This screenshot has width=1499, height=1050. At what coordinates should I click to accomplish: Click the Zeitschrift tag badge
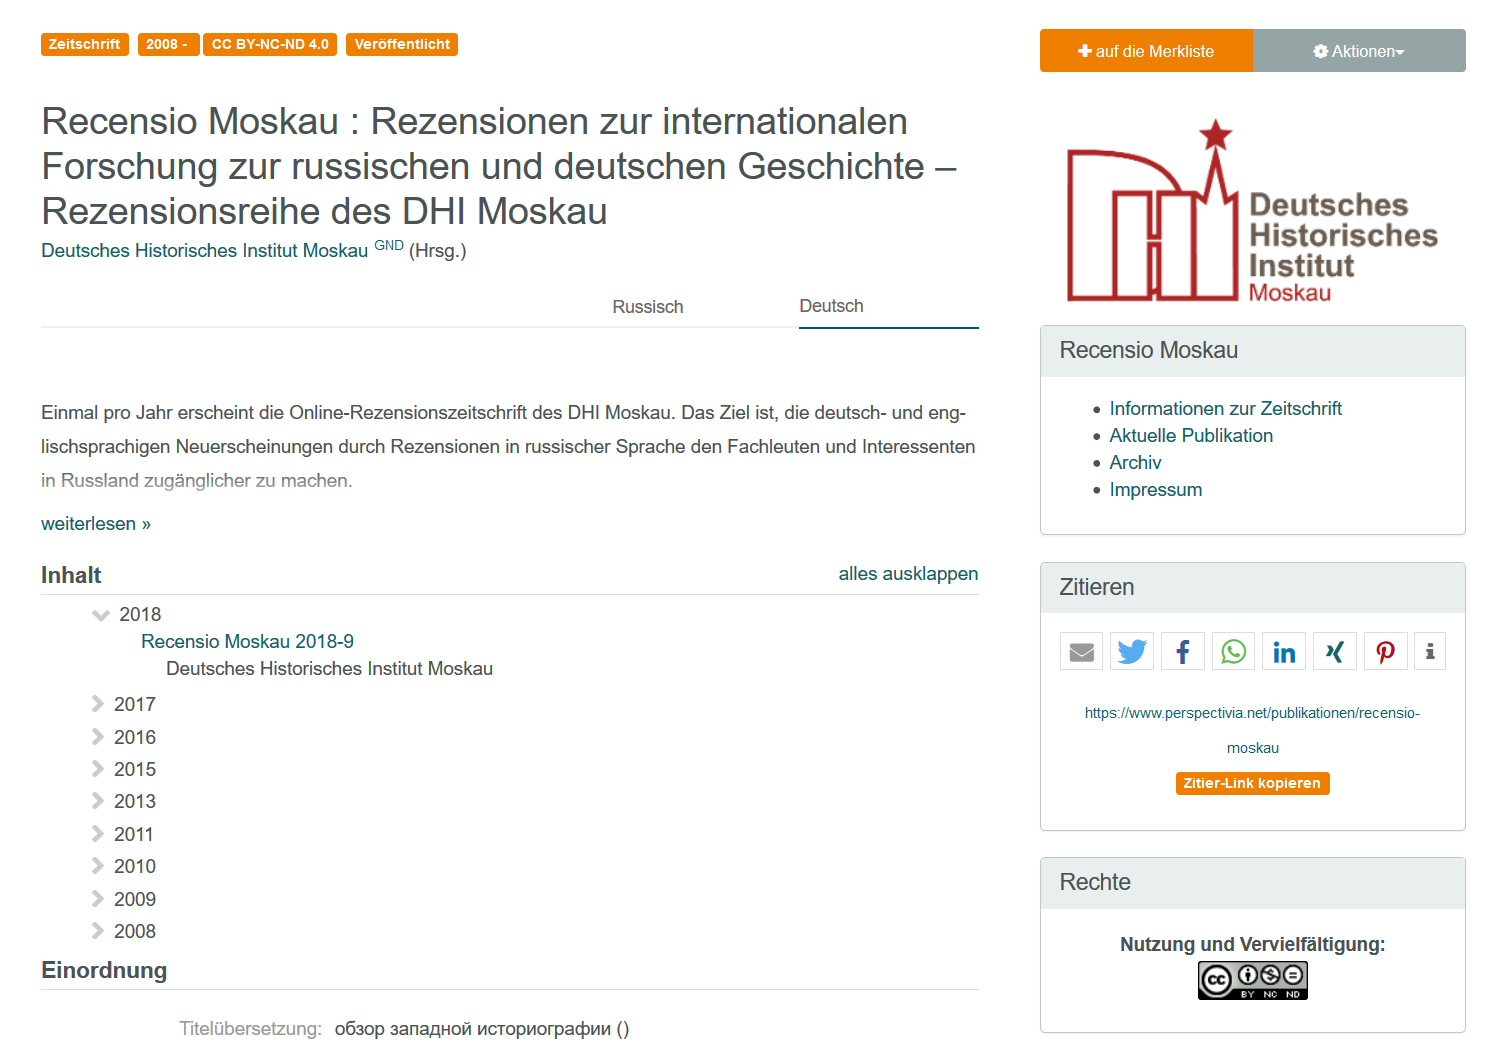[x=84, y=44]
